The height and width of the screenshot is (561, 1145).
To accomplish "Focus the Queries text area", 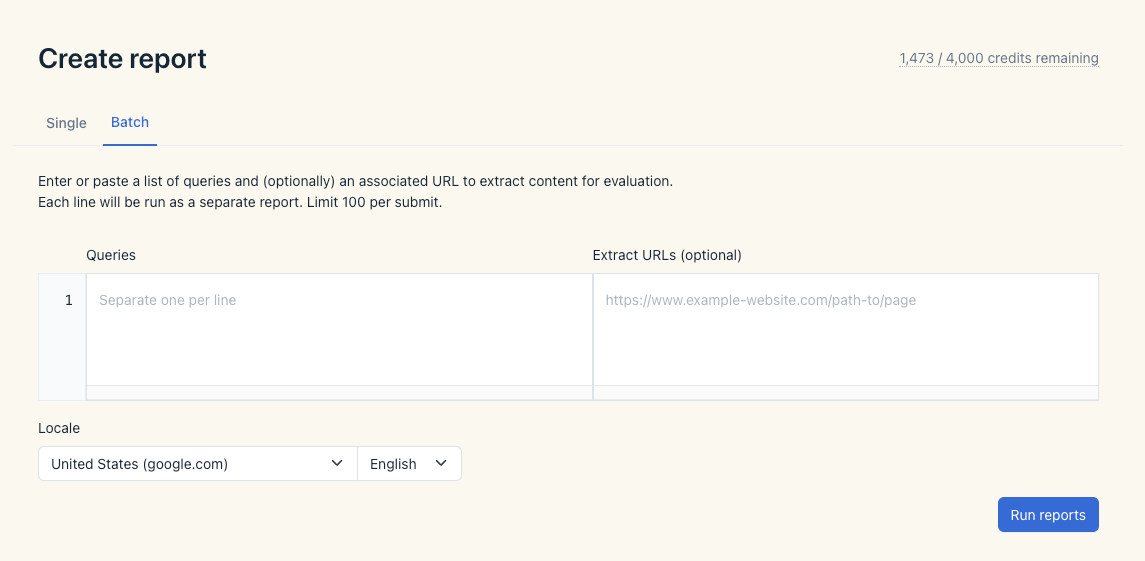I will pyautogui.click(x=339, y=330).
